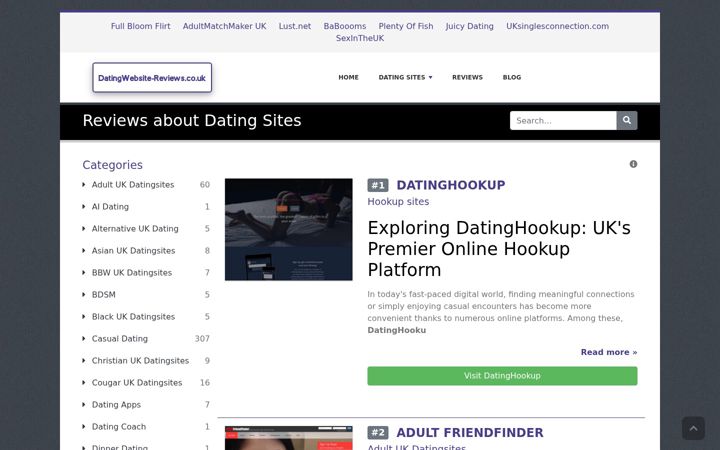Open the DatingHookup screenshot thumbnail
Image resolution: width=720 pixels, height=450 pixels.
pos(289,229)
